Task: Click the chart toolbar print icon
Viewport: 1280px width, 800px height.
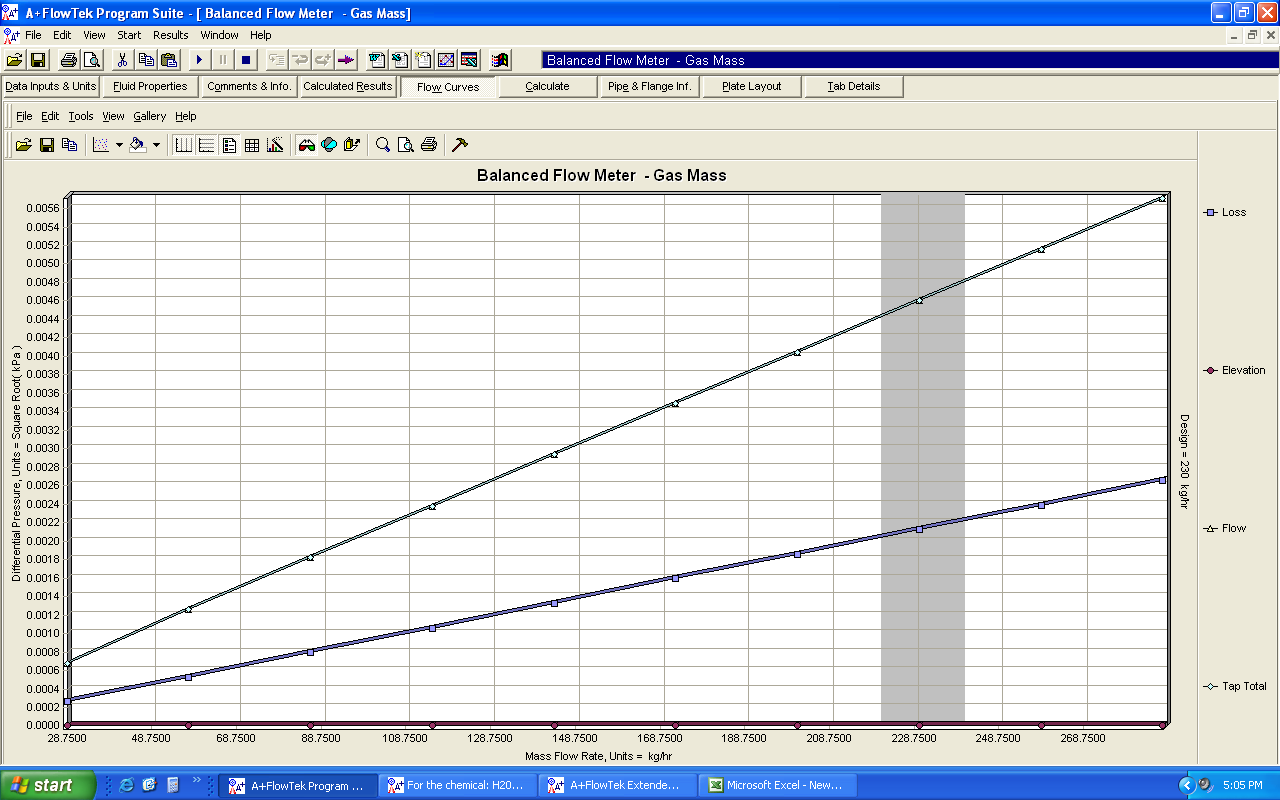Action: pos(429,145)
